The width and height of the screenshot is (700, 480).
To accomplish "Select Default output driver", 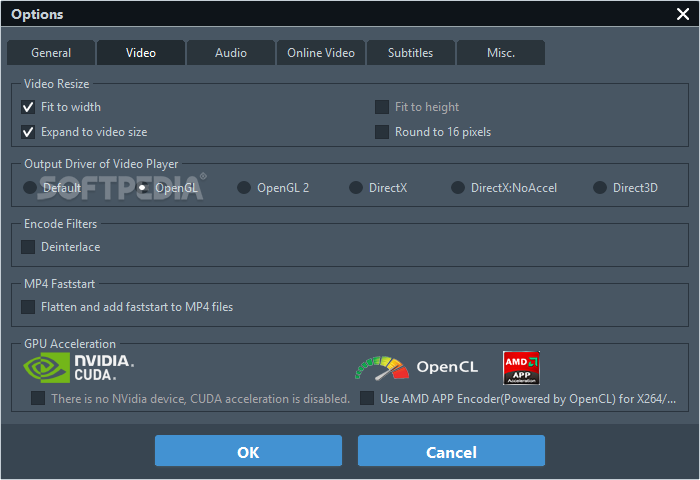I will [x=30, y=187].
